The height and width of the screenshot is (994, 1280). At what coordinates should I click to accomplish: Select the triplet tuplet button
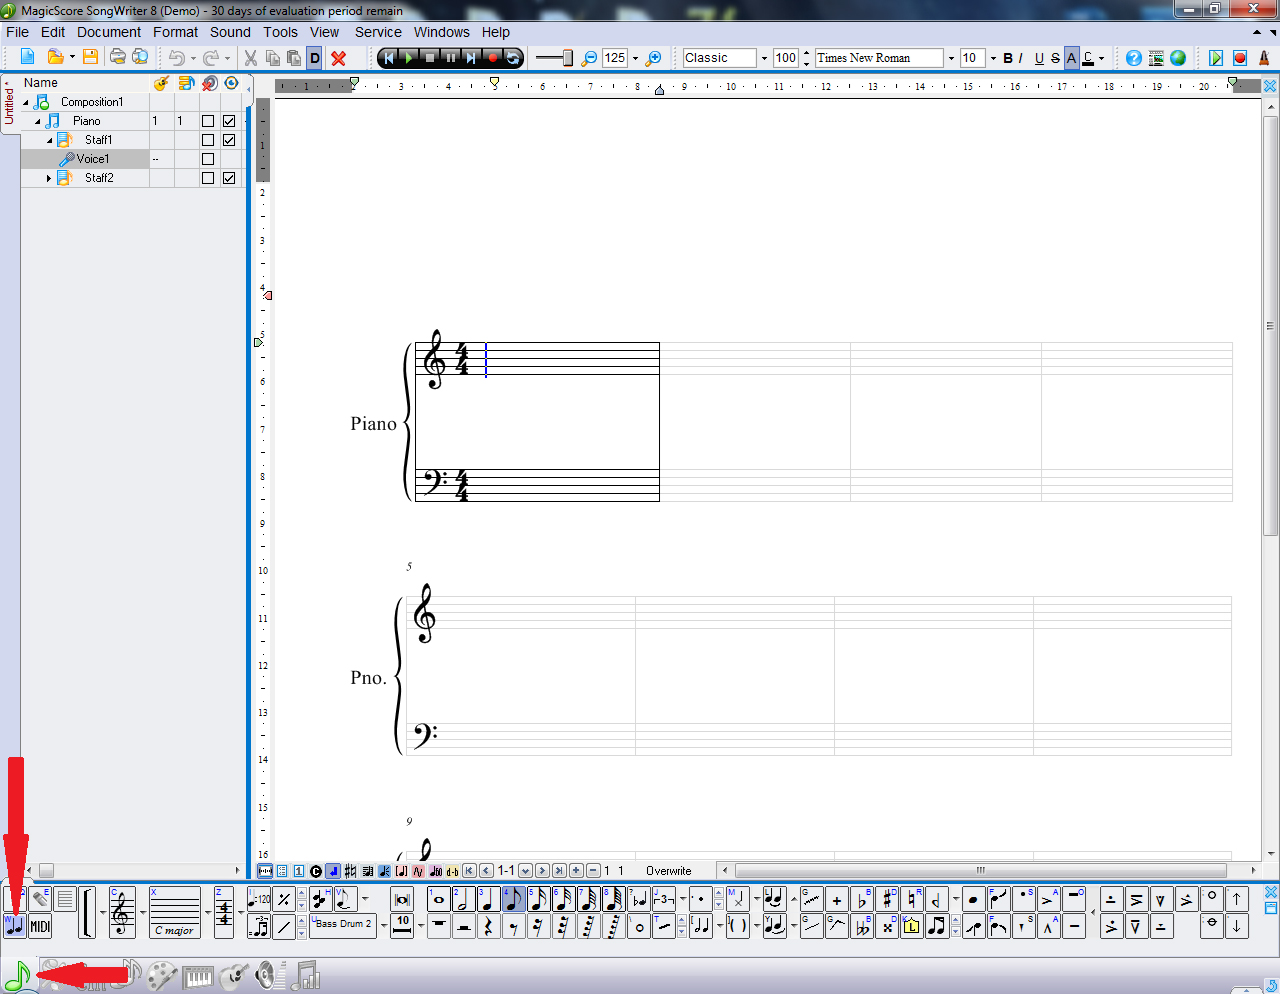point(663,899)
